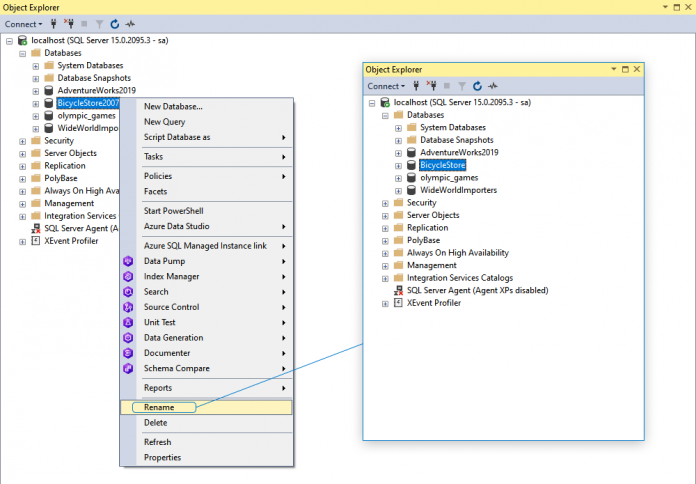Click Disconnect icon in right Object Explorer toolbar
Image resolution: width=696 pixels, height=484 pixels.
coord(431,86)
